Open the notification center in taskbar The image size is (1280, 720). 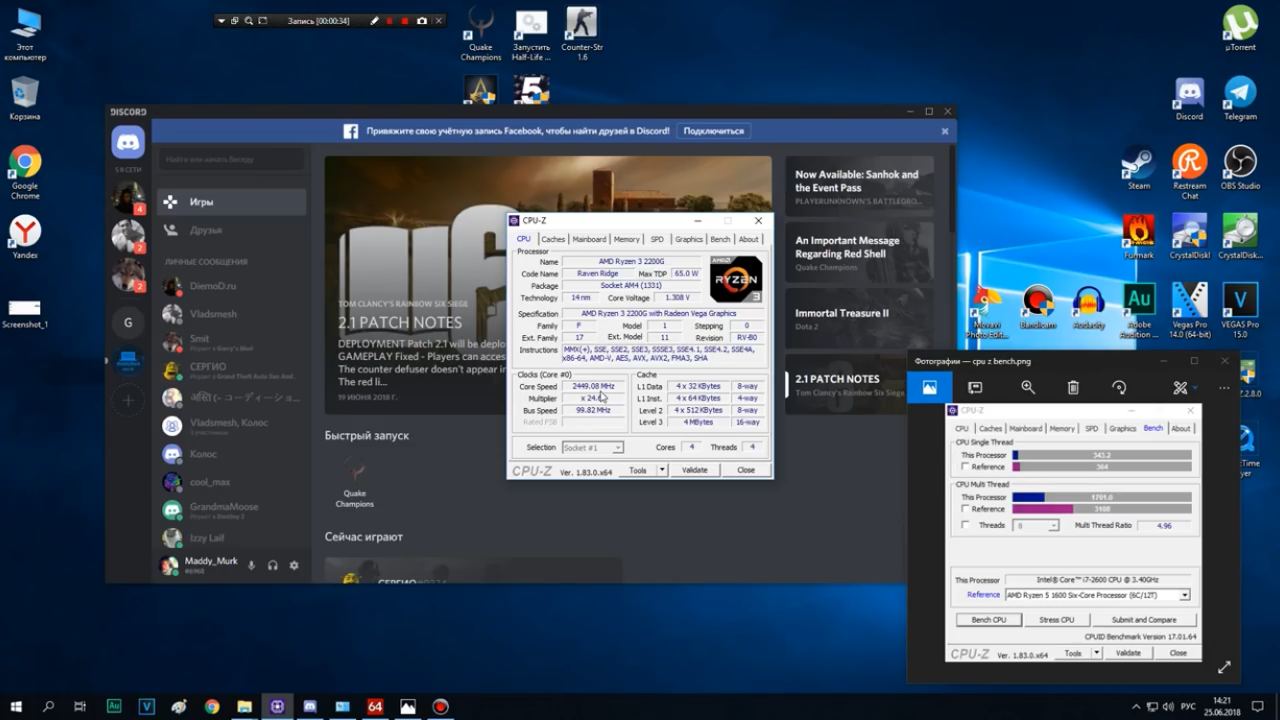[x=1258, y=706]
